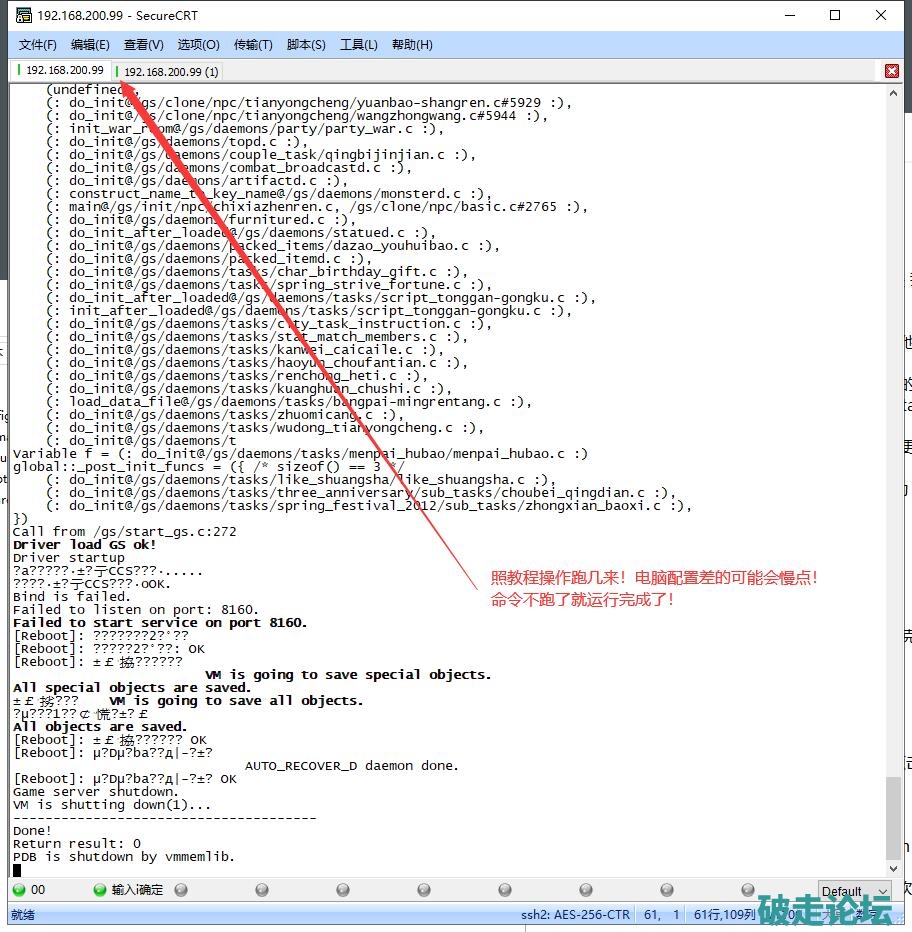The image size is (912, 932).
Task: Switch to the first 192.168.200.99 tab
Action: click(x=62, y=70)
